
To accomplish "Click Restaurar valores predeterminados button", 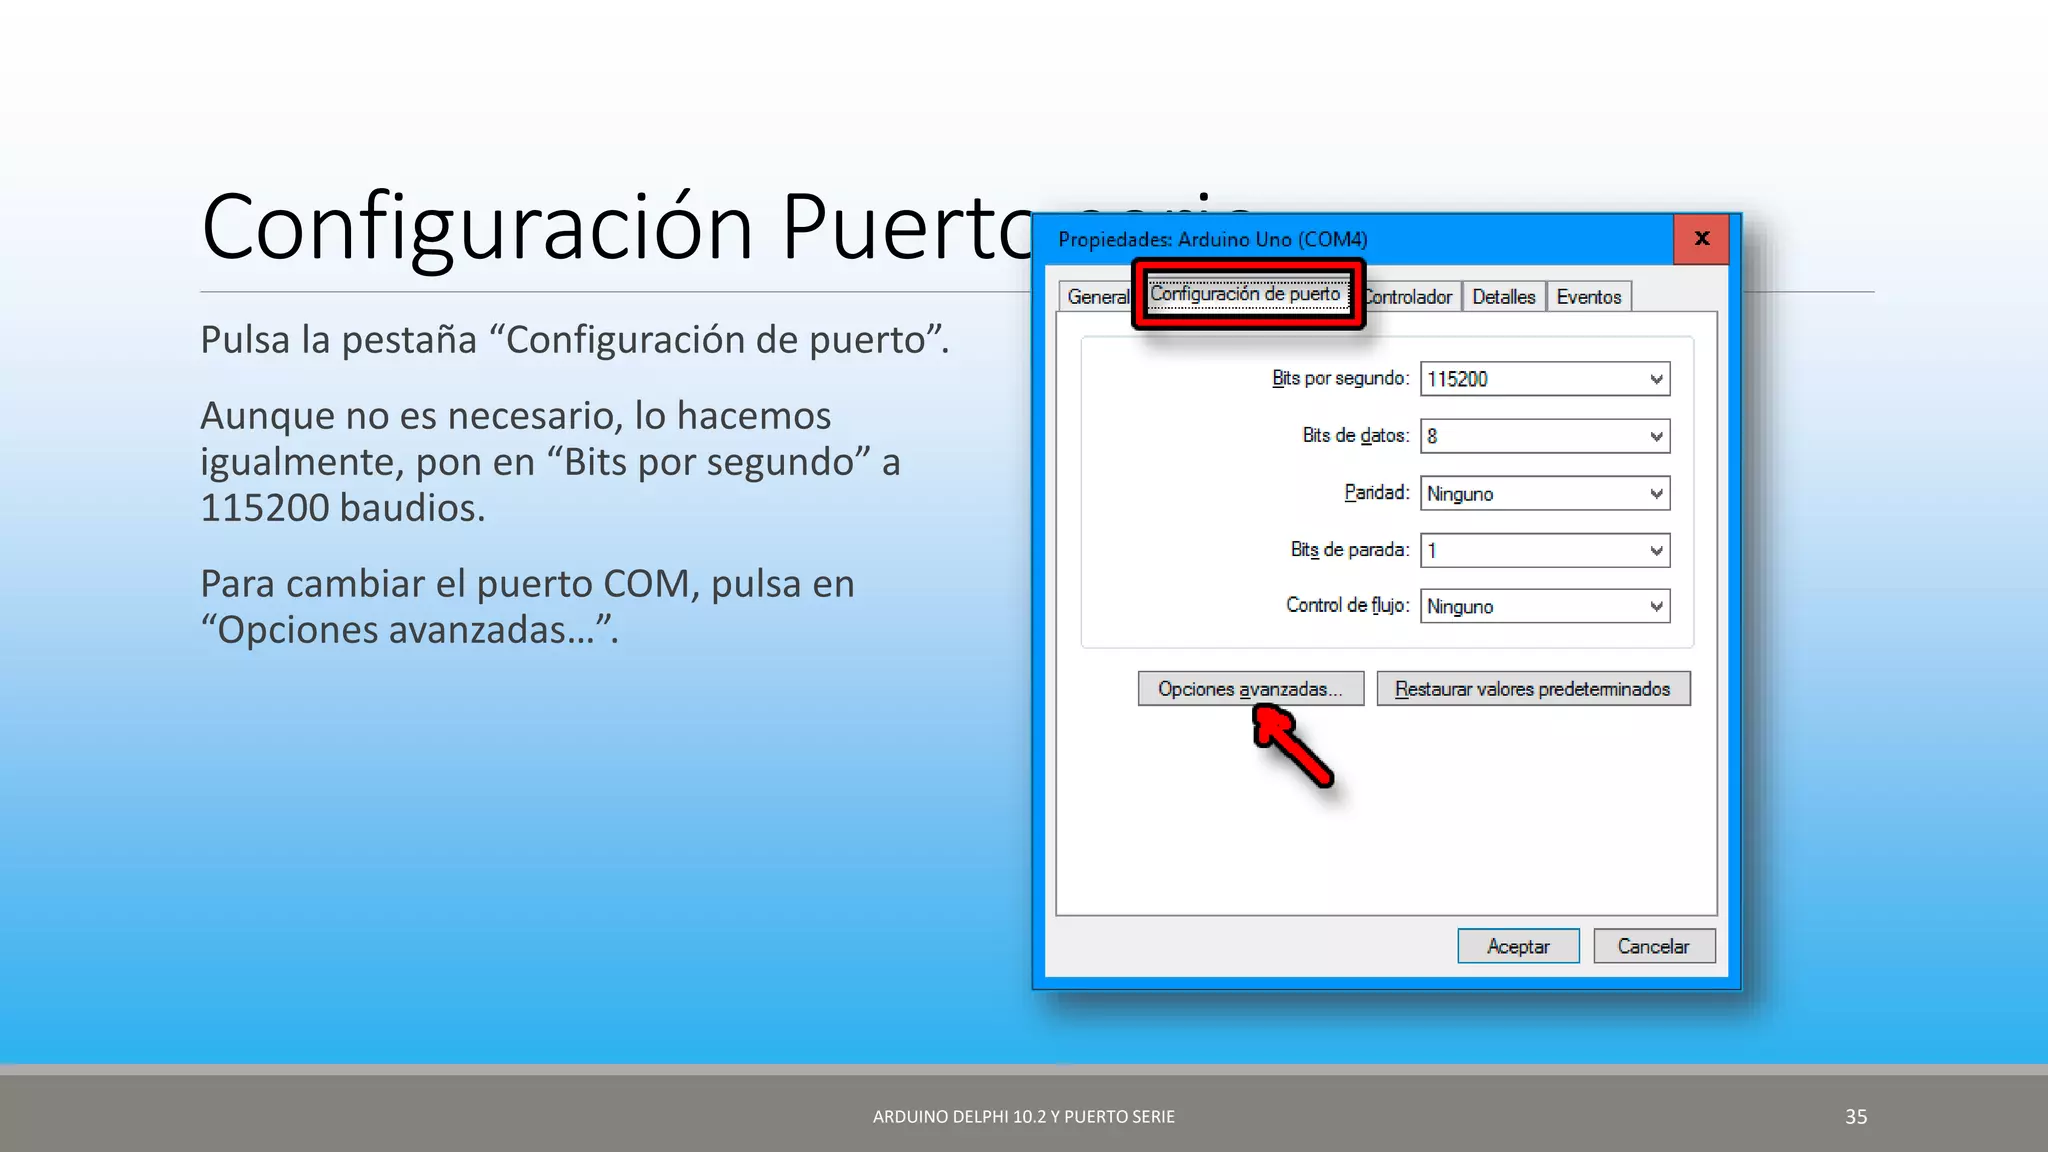I will tap(1533, 689).
